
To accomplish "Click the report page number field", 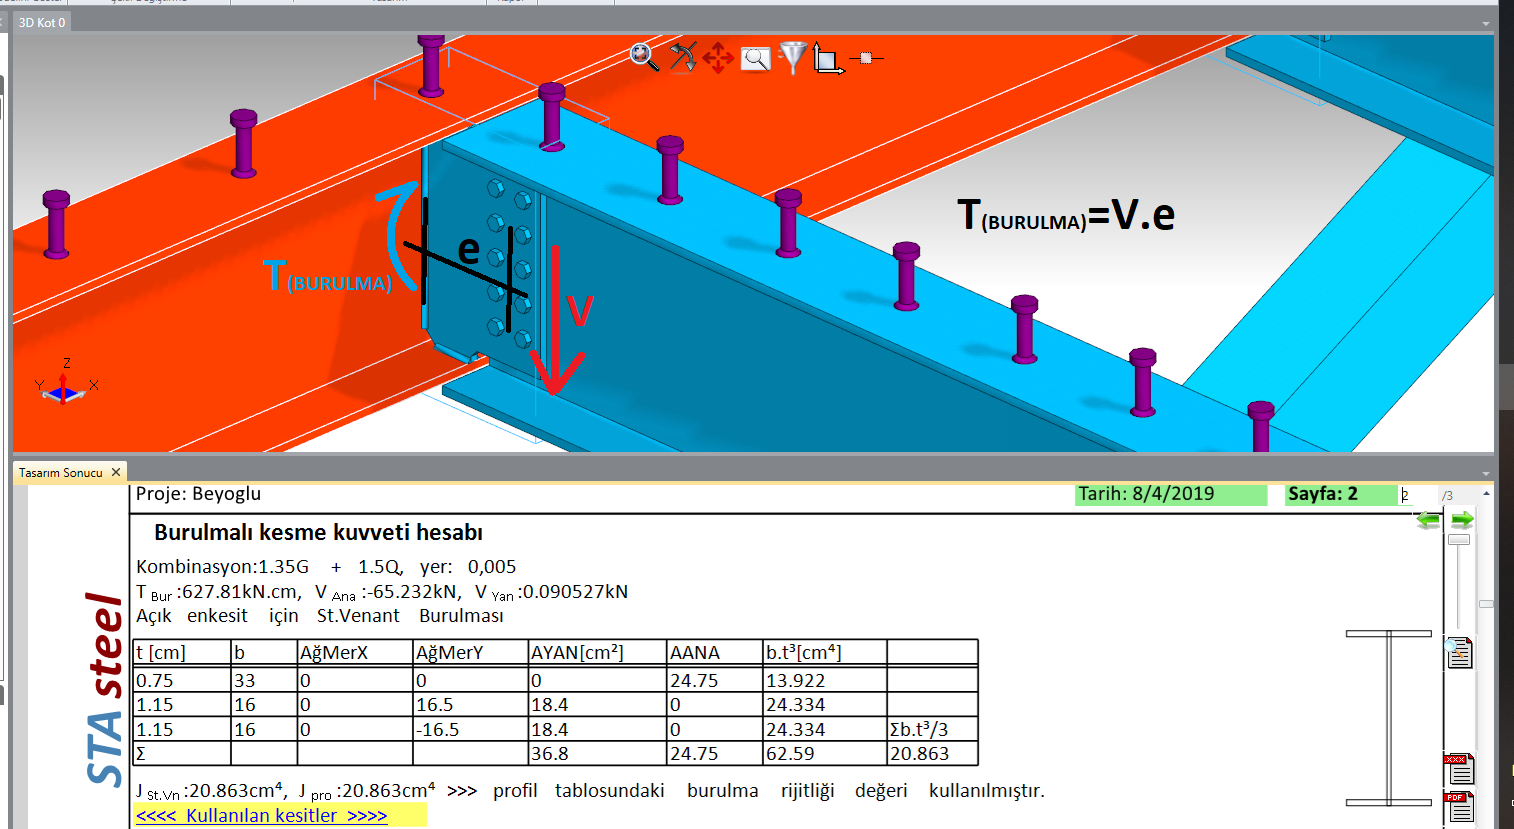I will 1417,495.
